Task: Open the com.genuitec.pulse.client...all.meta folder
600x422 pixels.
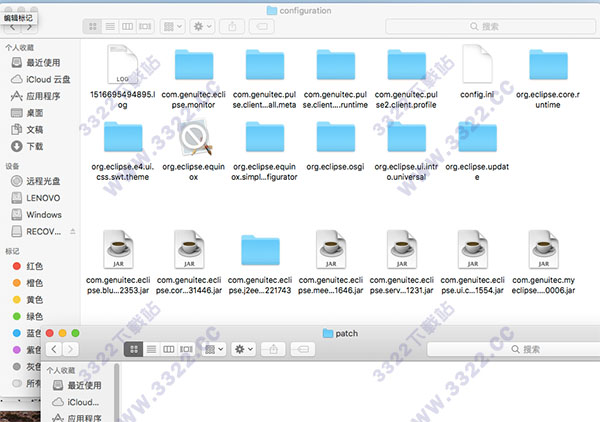Action: tap(264, 65)
